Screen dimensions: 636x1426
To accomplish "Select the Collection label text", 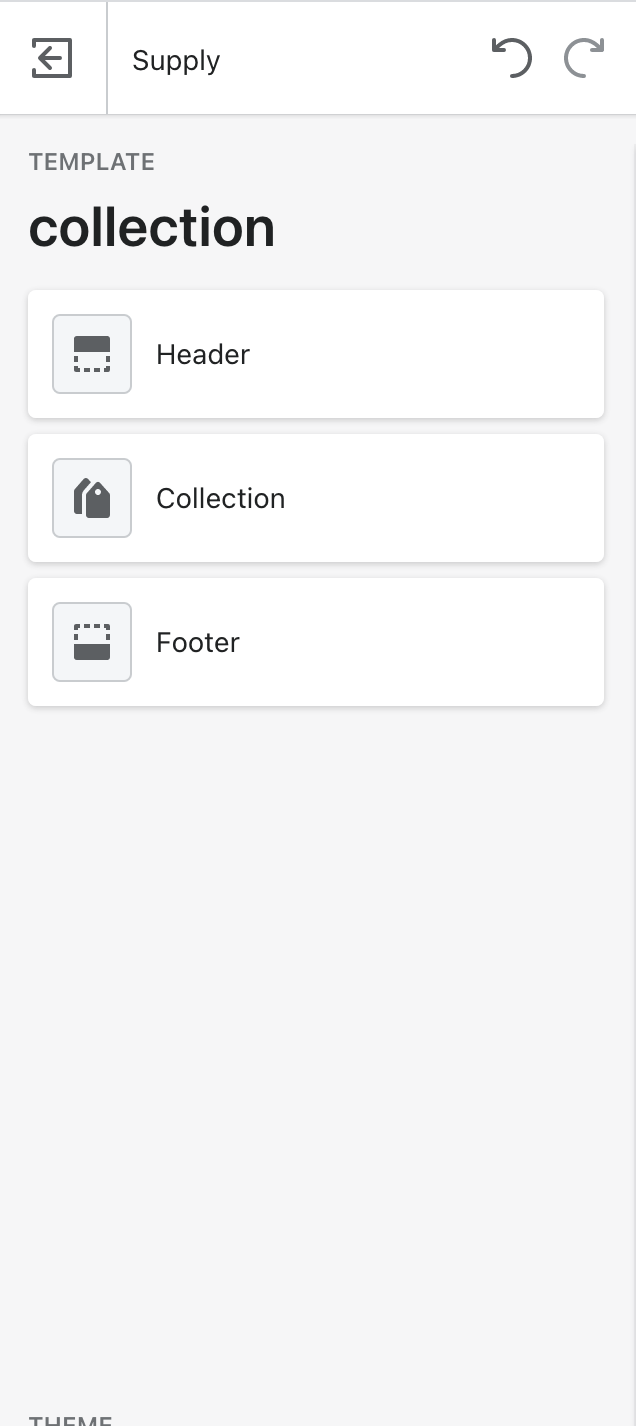I will point(221,499).
